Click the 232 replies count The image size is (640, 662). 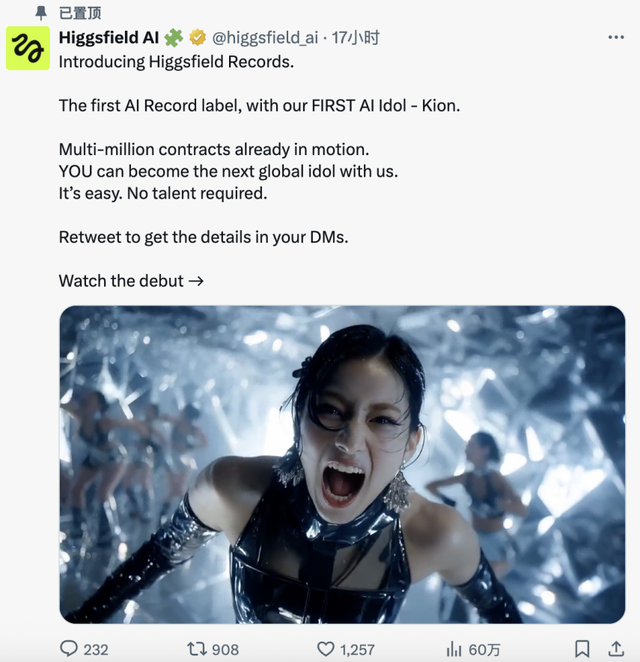[96, 649]
